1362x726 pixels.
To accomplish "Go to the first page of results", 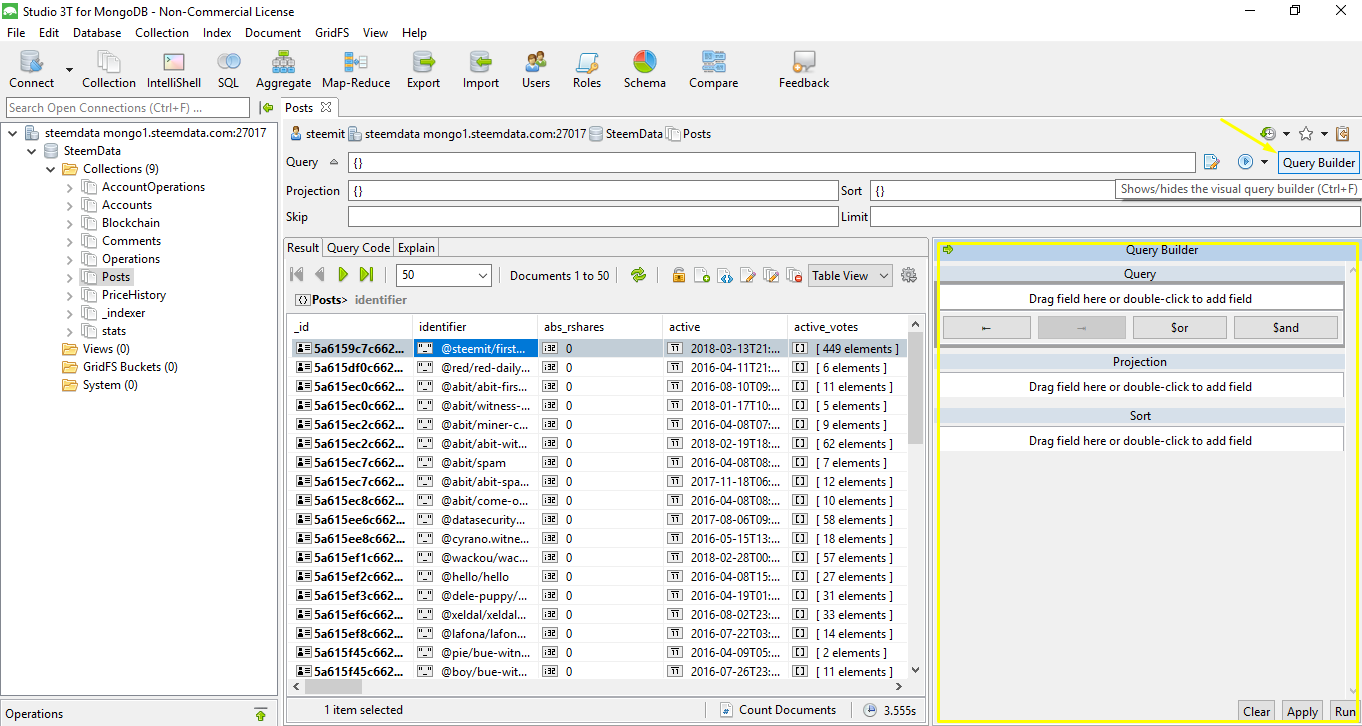I will coord(297,275).
